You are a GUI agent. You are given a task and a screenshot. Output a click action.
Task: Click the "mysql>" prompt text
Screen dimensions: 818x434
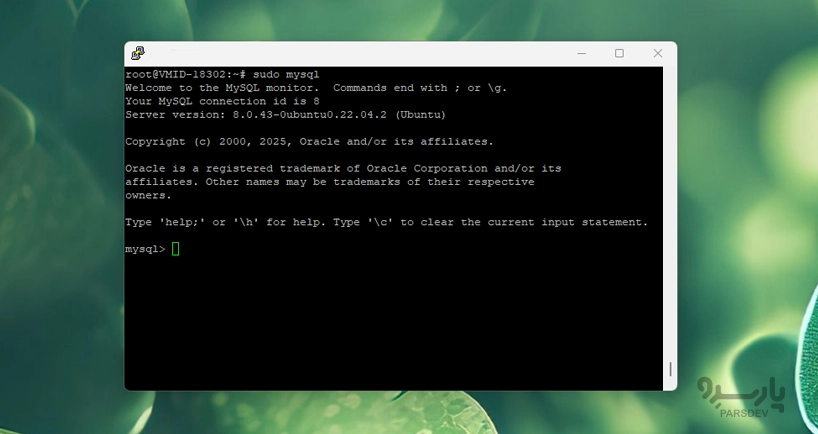pyautogui.click(x=145, y=249)
